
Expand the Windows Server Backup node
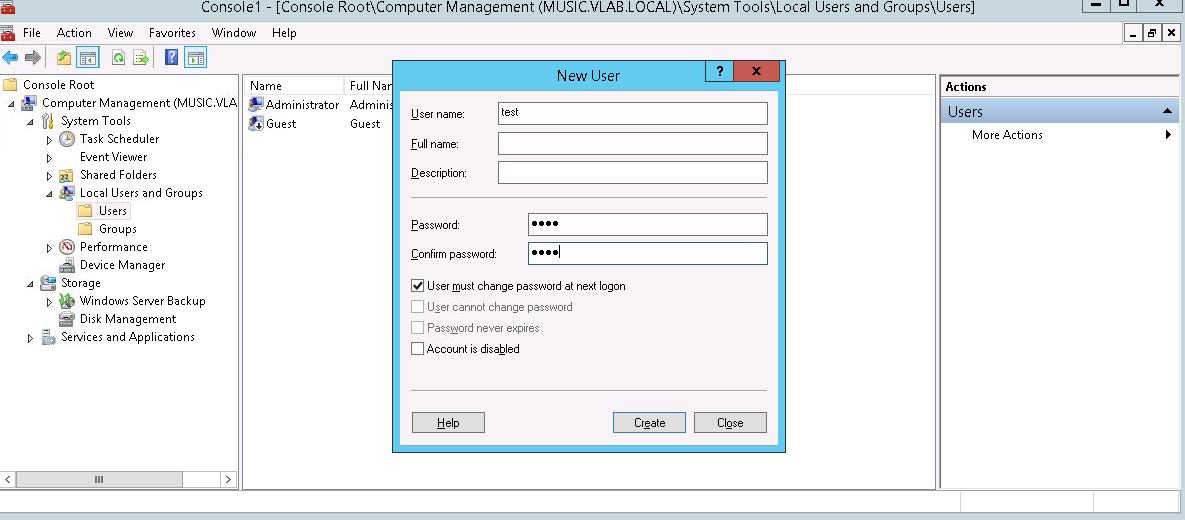(49, 302)
